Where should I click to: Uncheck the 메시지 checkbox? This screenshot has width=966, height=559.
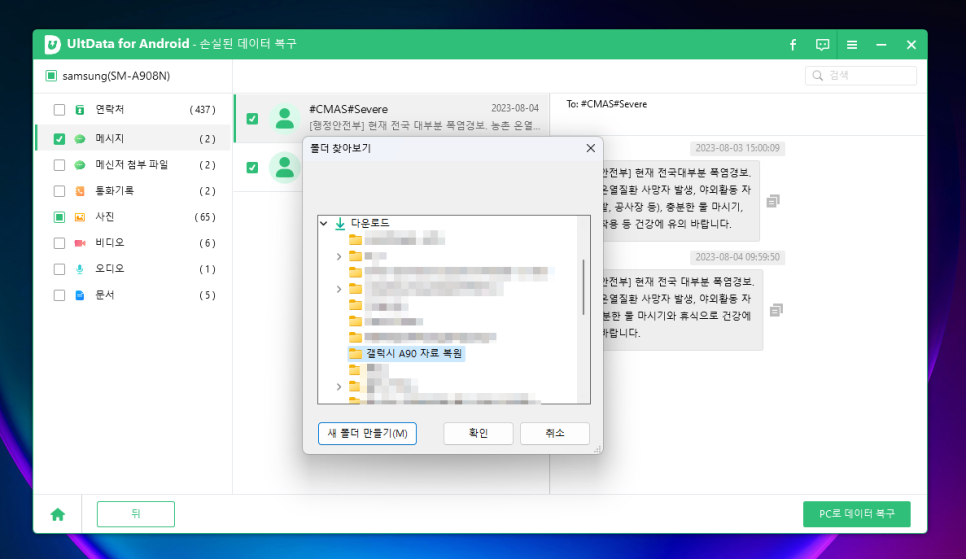click(59, 139)
